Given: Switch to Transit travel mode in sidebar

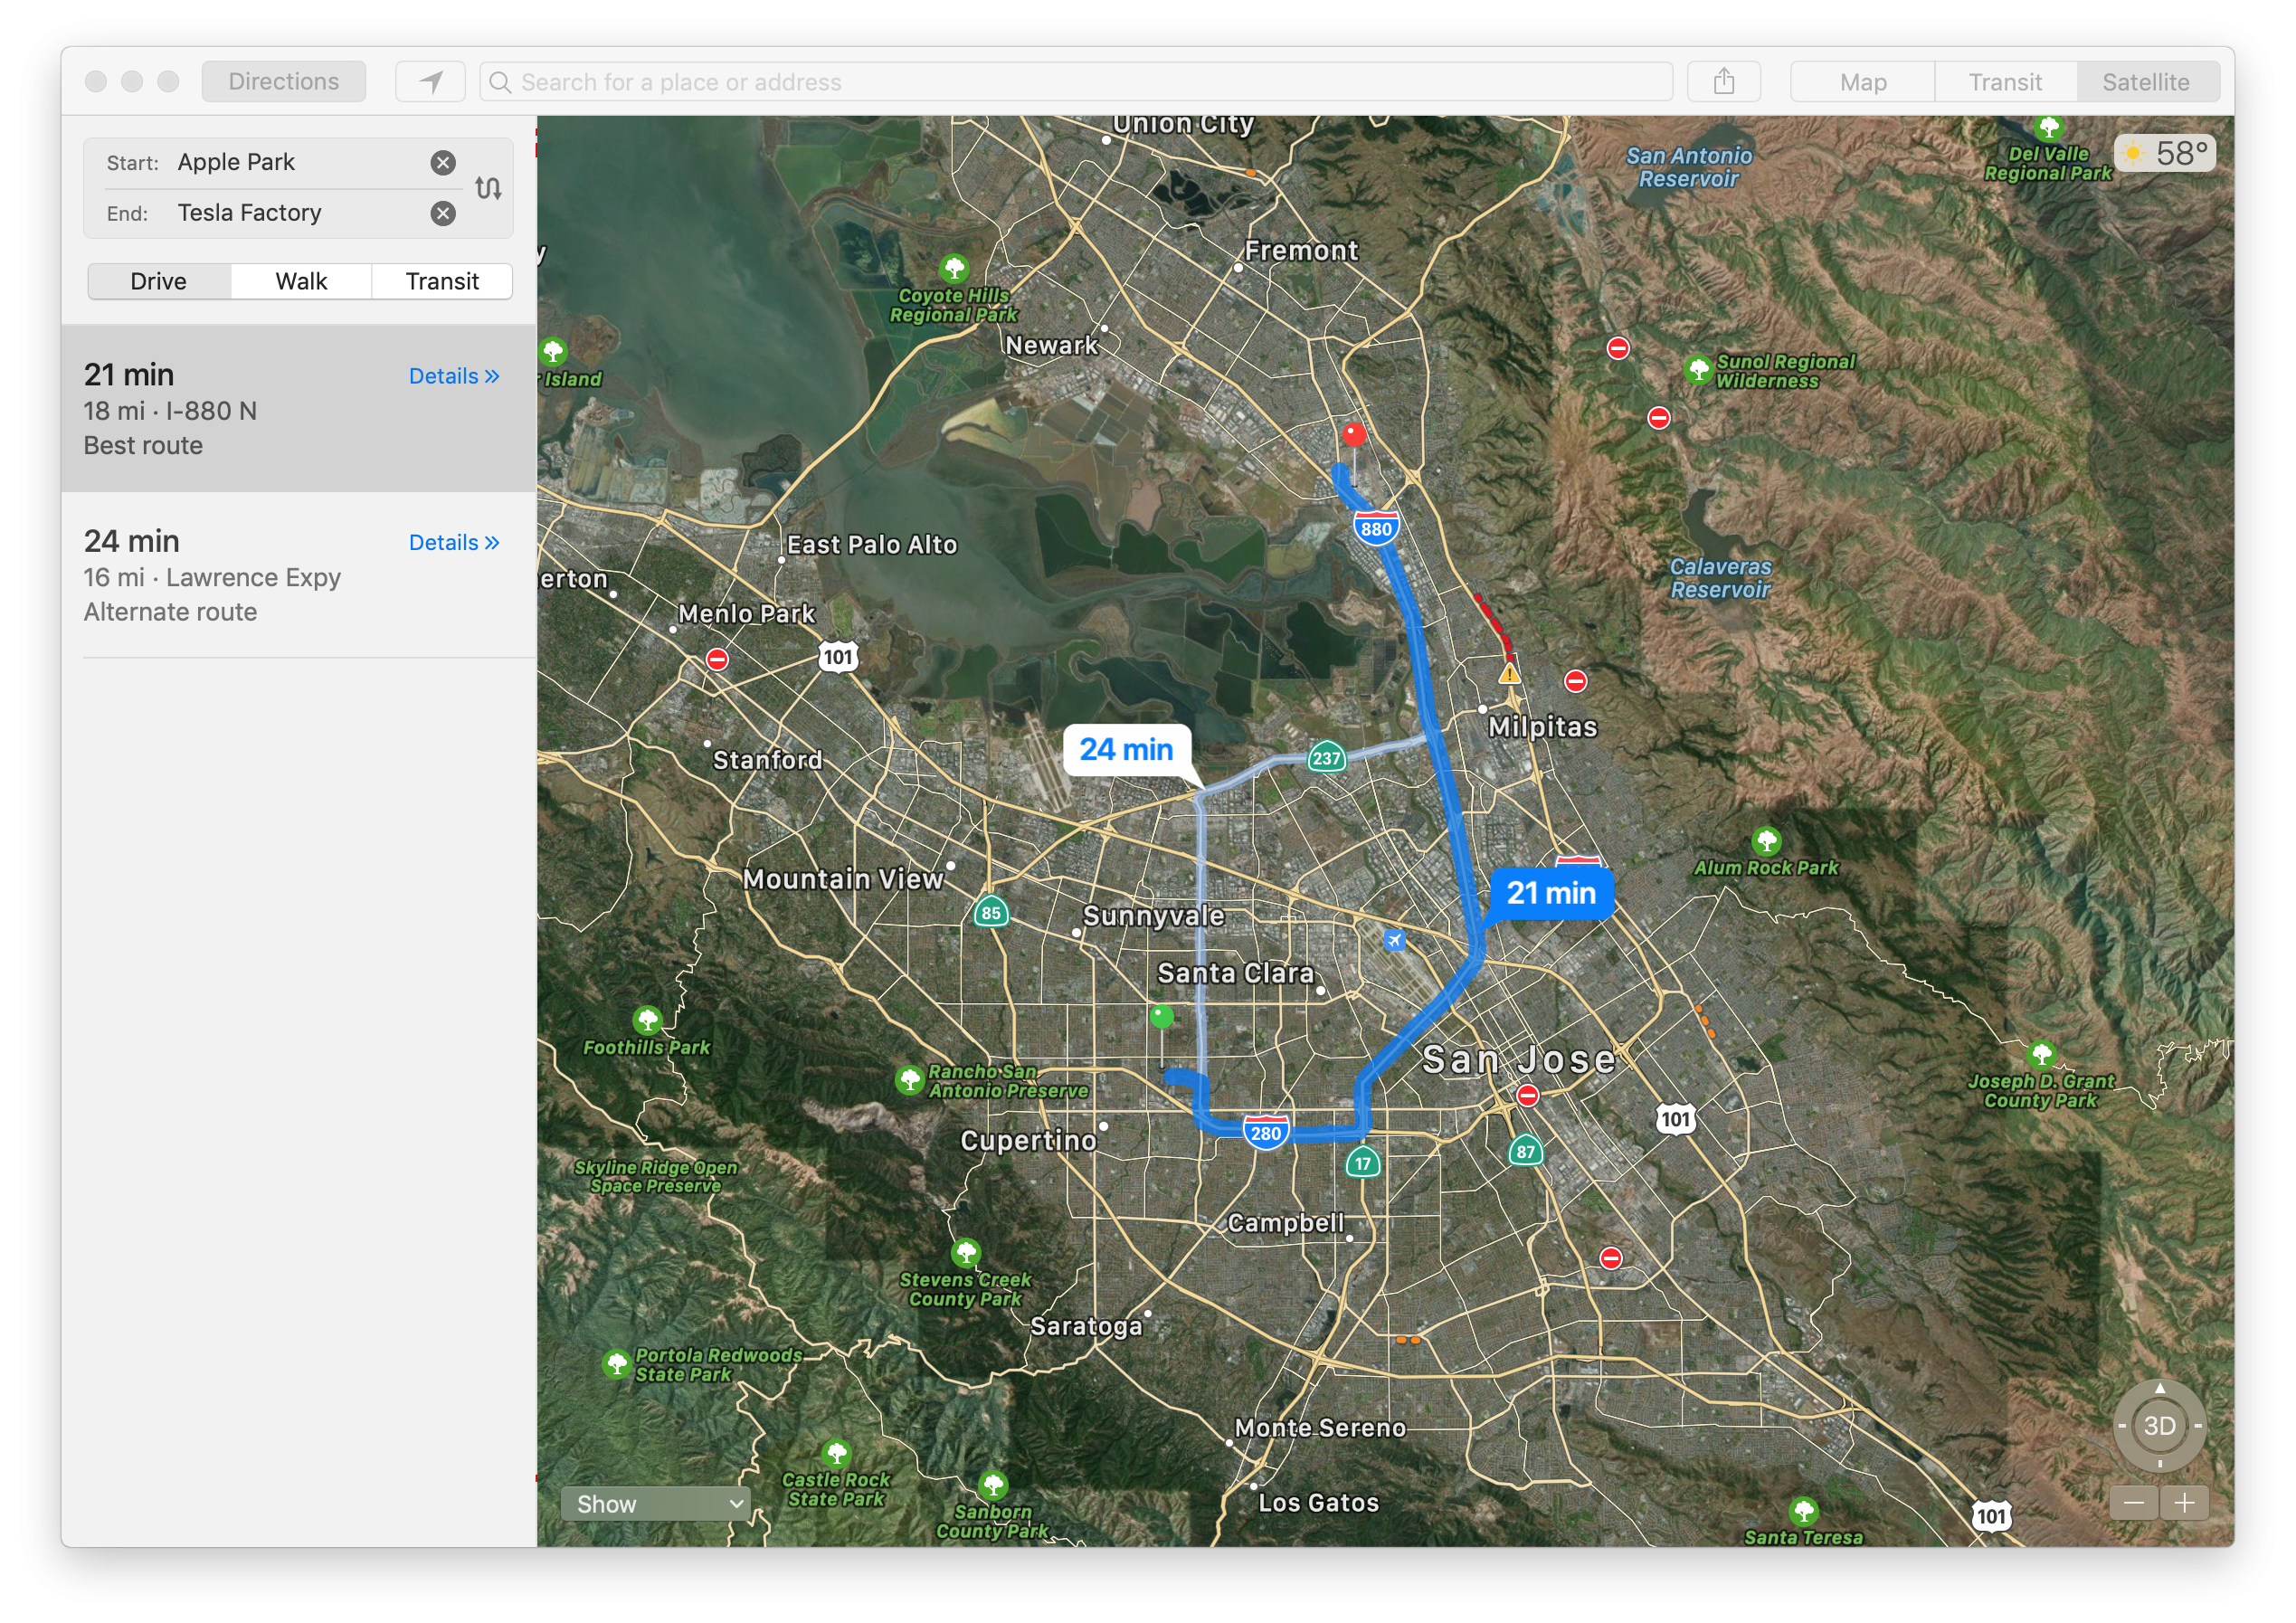Looking at the screenshot, I should tap(442, 281).
